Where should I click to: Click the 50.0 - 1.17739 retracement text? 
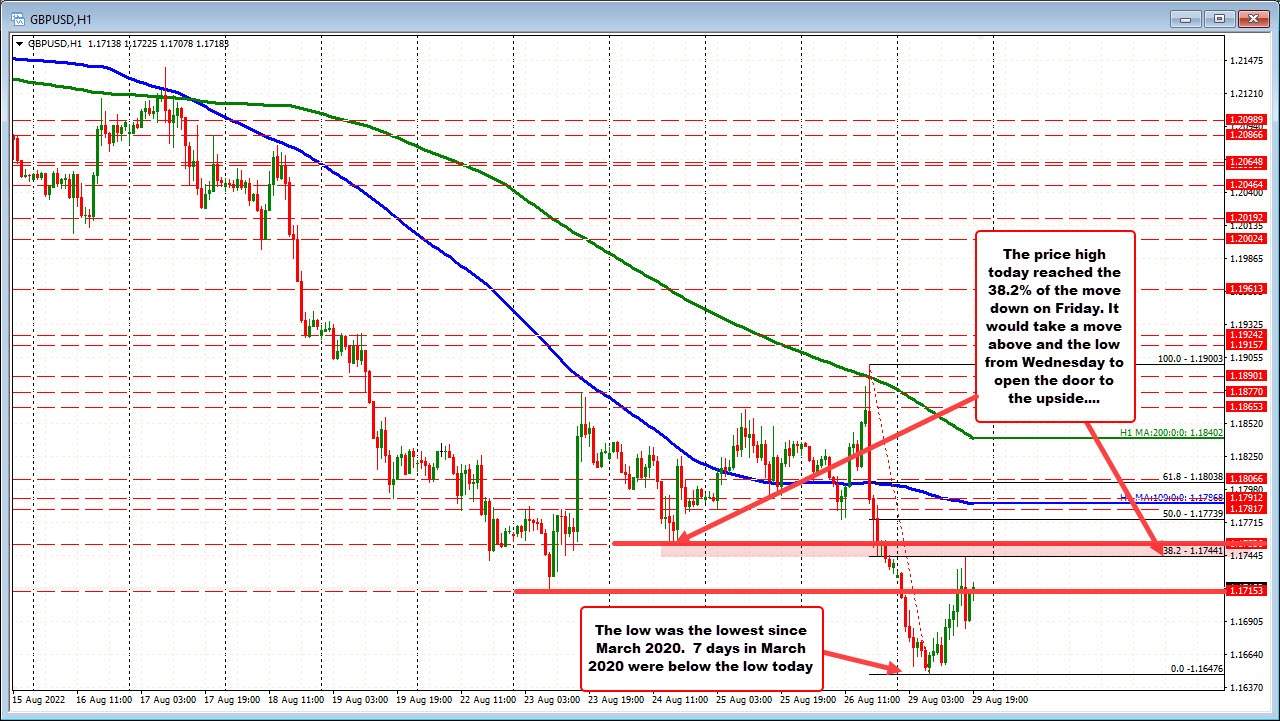(1191, 514)
